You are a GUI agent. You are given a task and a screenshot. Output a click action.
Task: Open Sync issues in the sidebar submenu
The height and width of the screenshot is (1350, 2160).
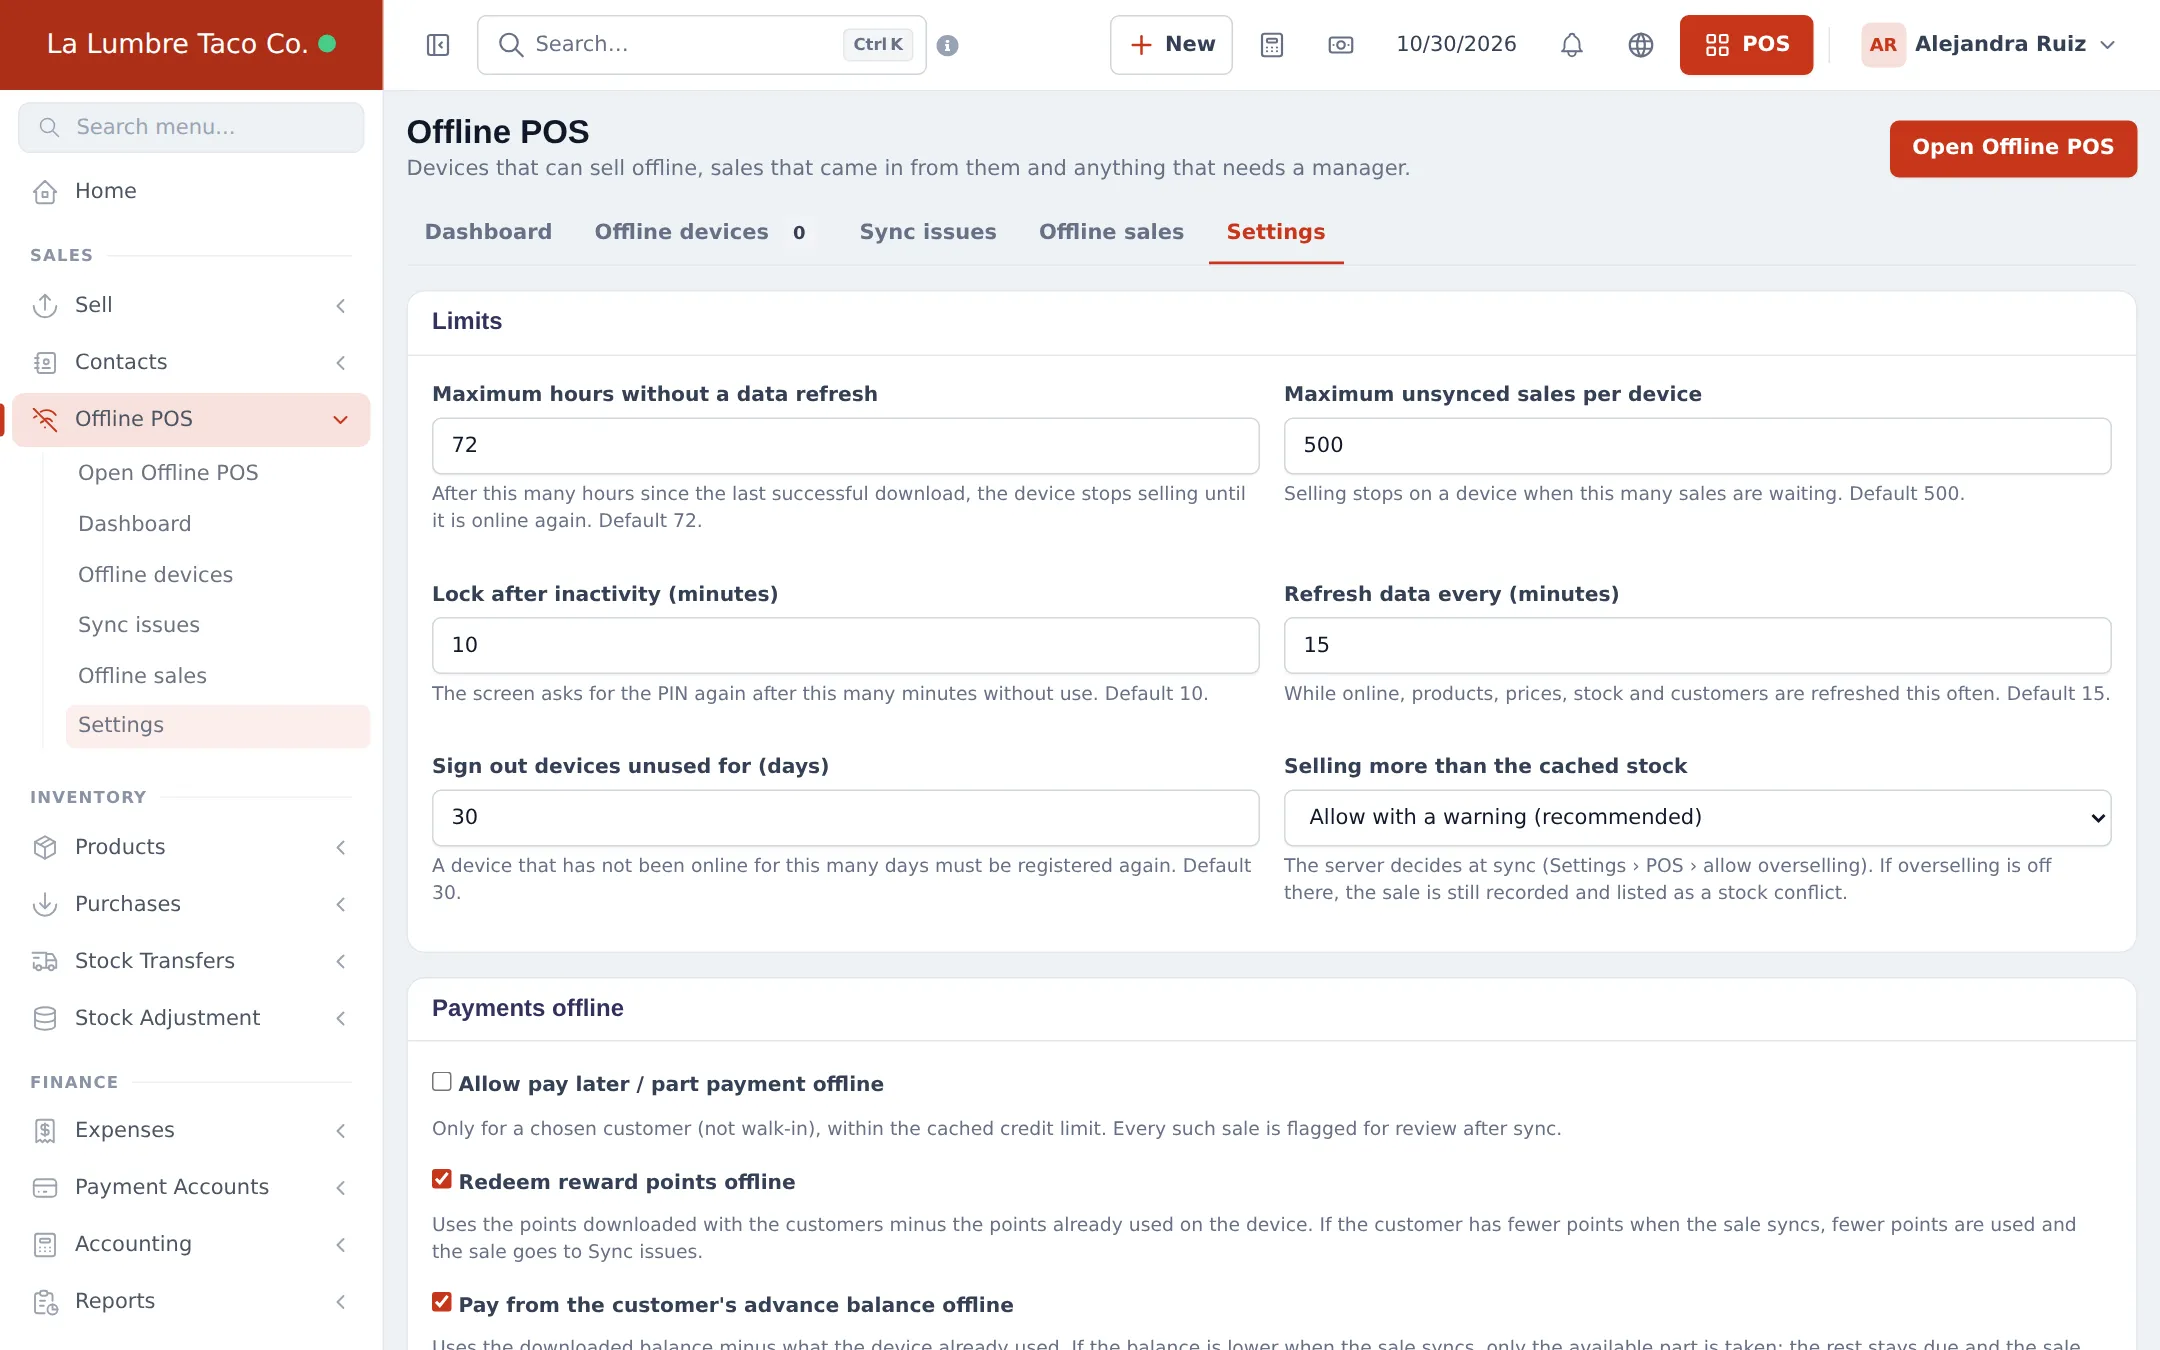[139, 625]
